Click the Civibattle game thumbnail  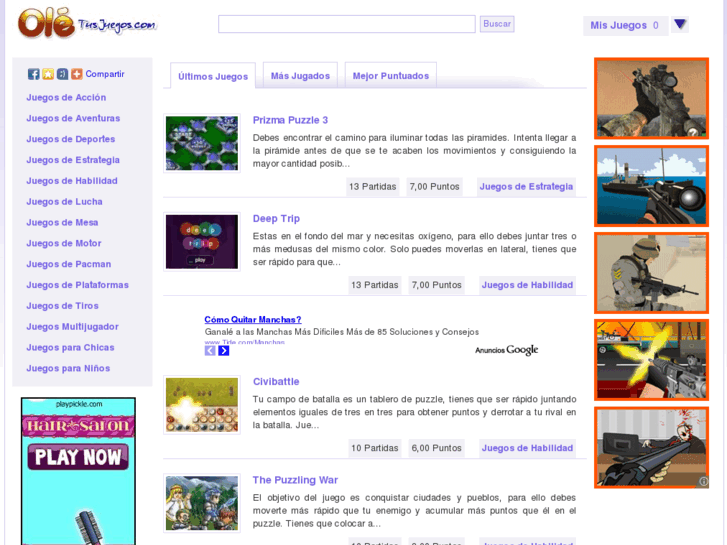pyautogui.click(x=202, y=405)
